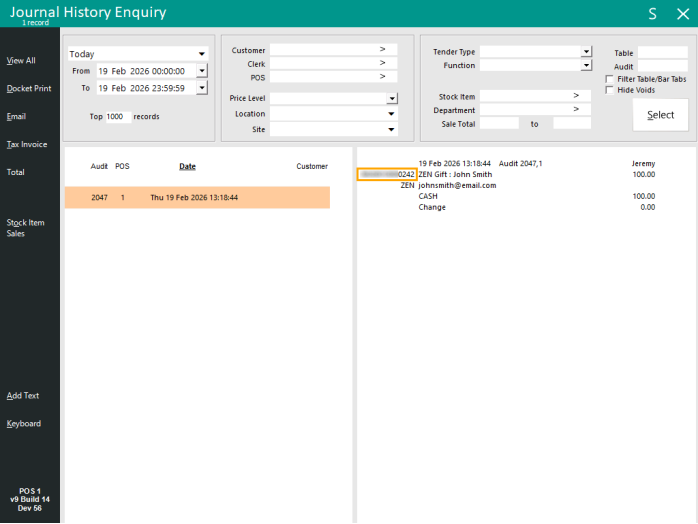
Task: Sort by the Date column header
Action: 187,166
